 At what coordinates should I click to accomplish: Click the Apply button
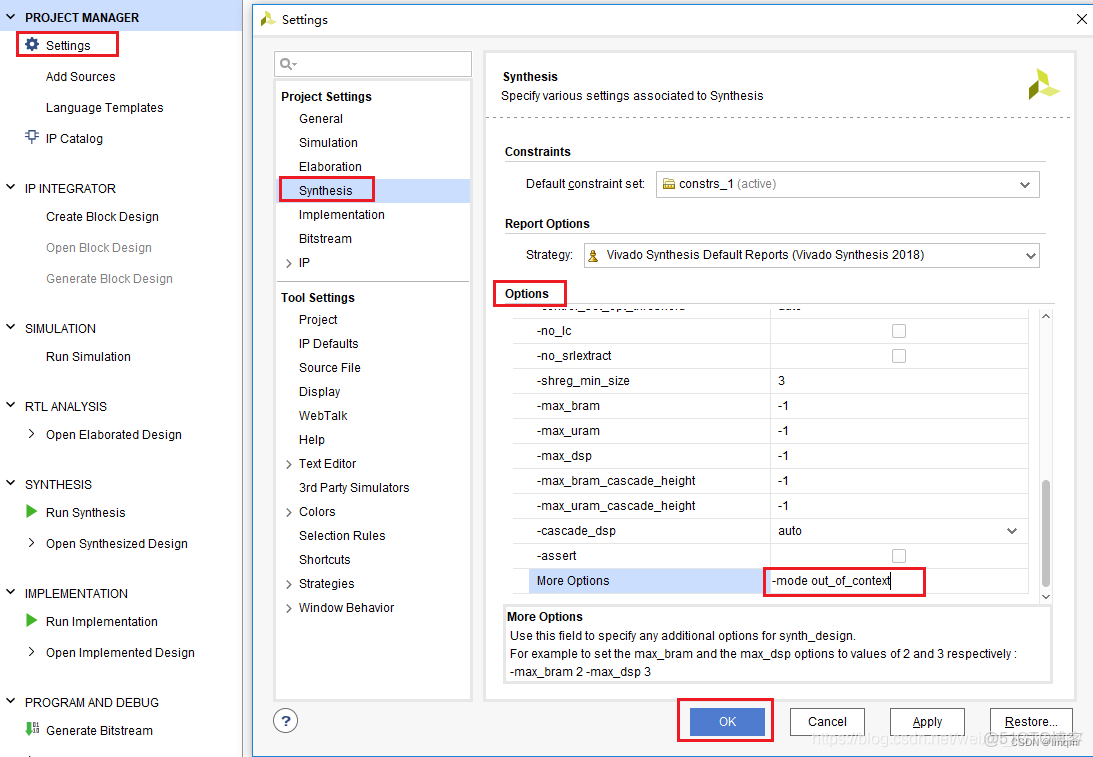[927, 721]
